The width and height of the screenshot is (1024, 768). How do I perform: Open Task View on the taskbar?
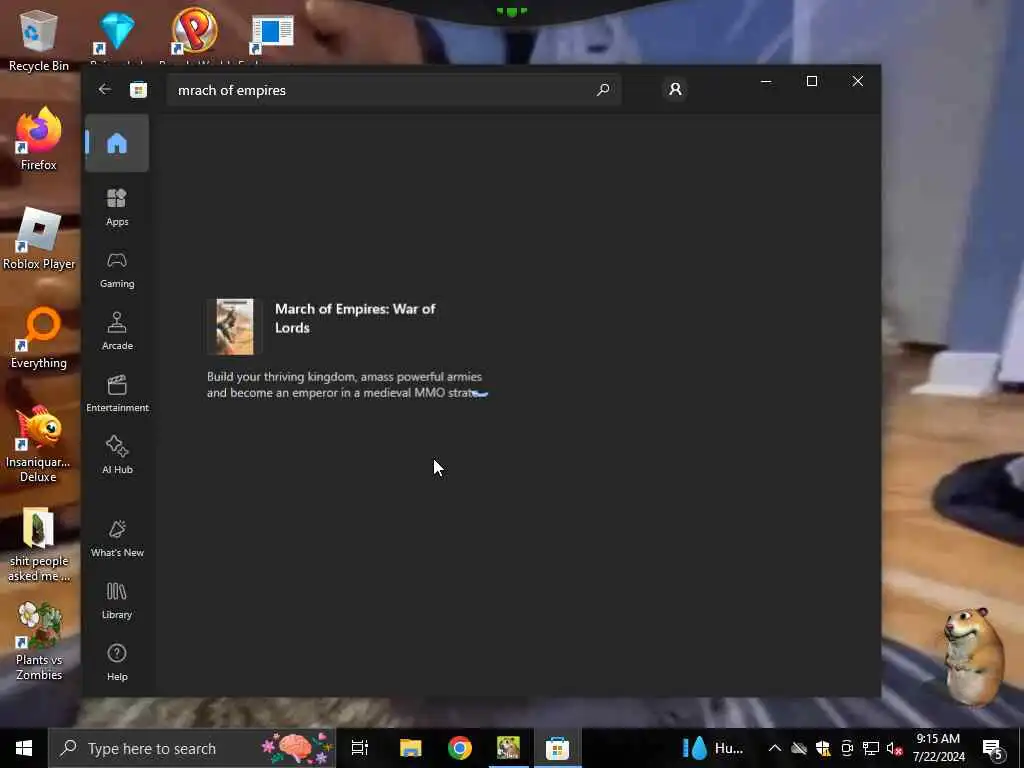point(359,748)
